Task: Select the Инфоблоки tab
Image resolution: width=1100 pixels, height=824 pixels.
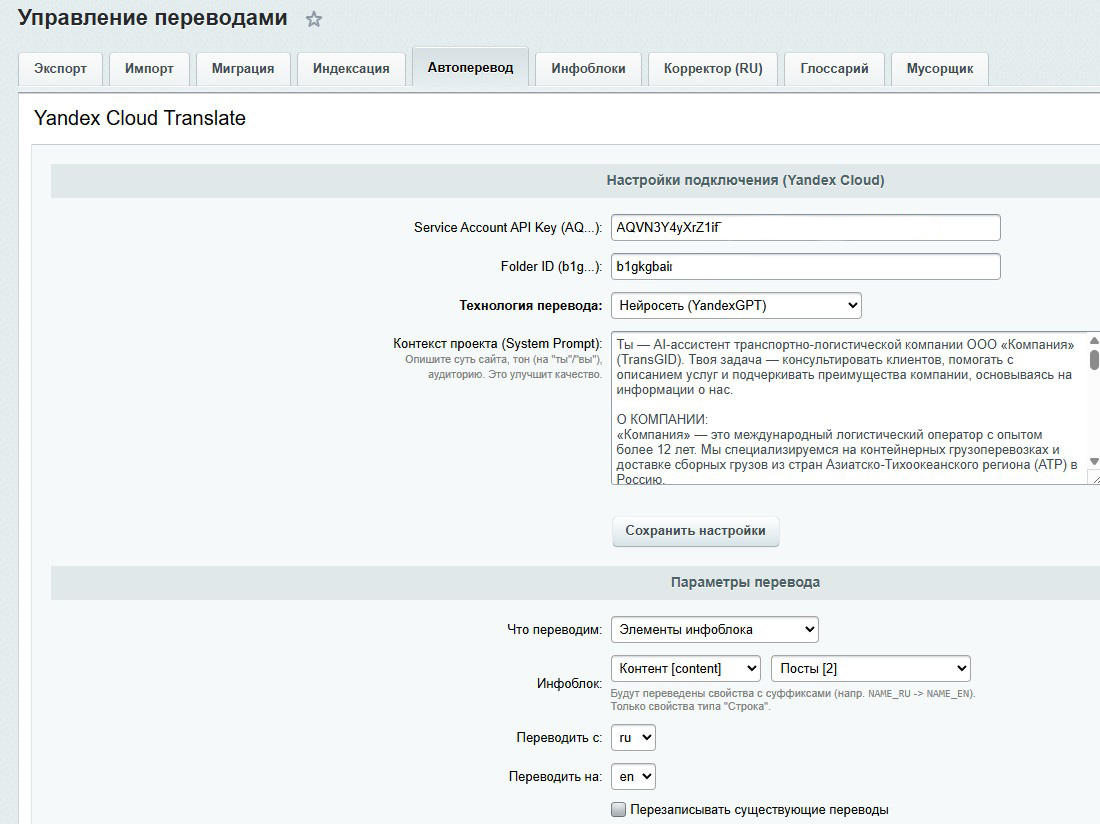Action: 588,69
